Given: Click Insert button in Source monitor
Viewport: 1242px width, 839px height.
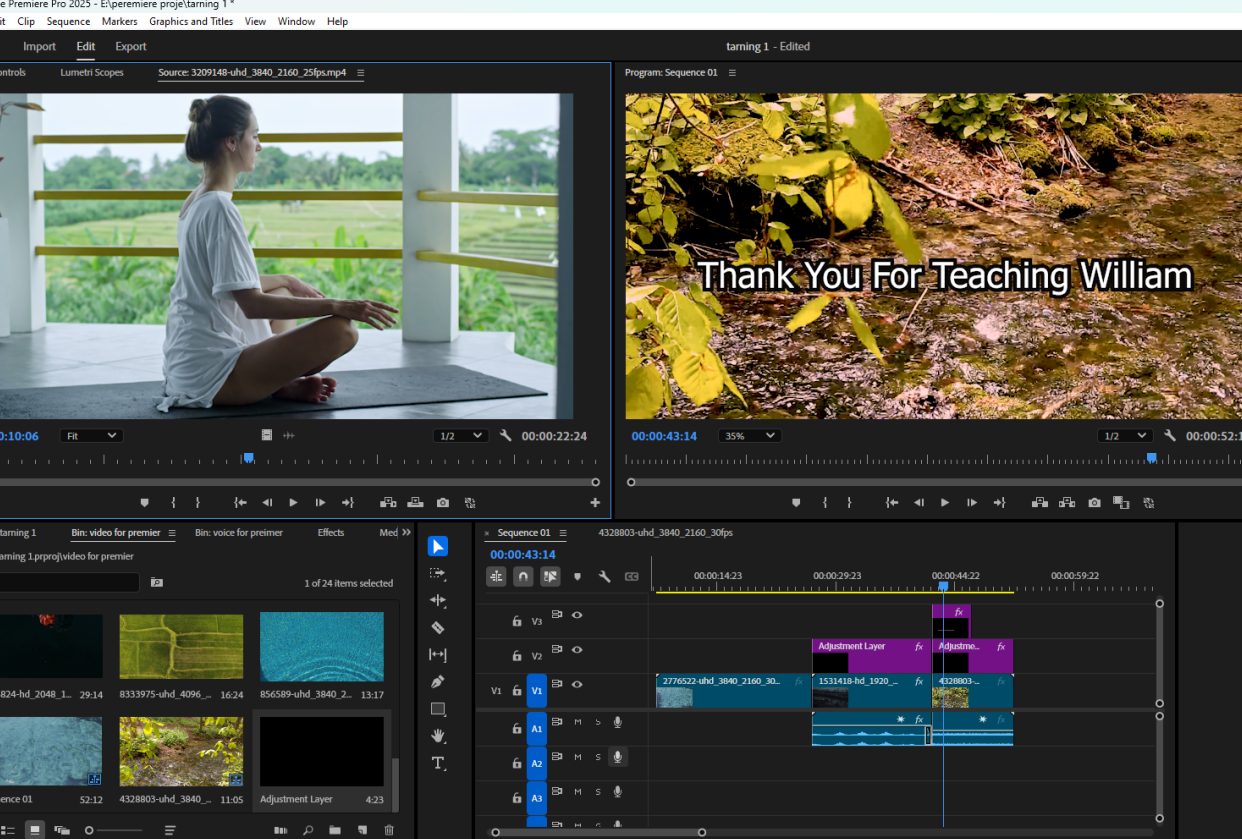Looking at the screenshot, I should coord(388,502).
